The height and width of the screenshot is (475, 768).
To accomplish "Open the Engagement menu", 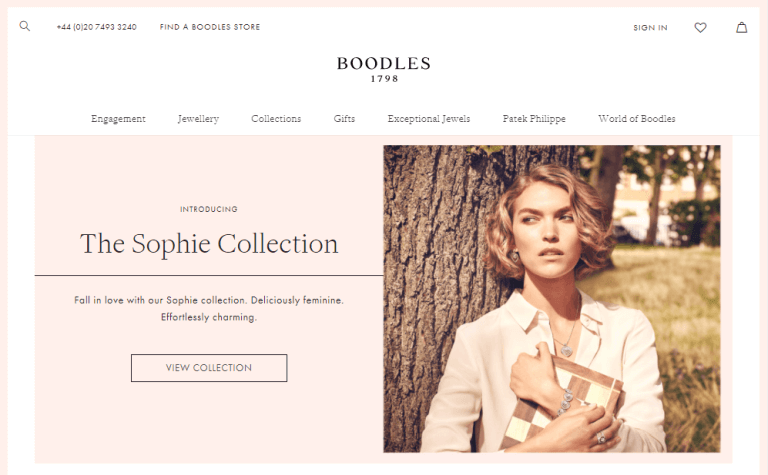I will 118,119.
